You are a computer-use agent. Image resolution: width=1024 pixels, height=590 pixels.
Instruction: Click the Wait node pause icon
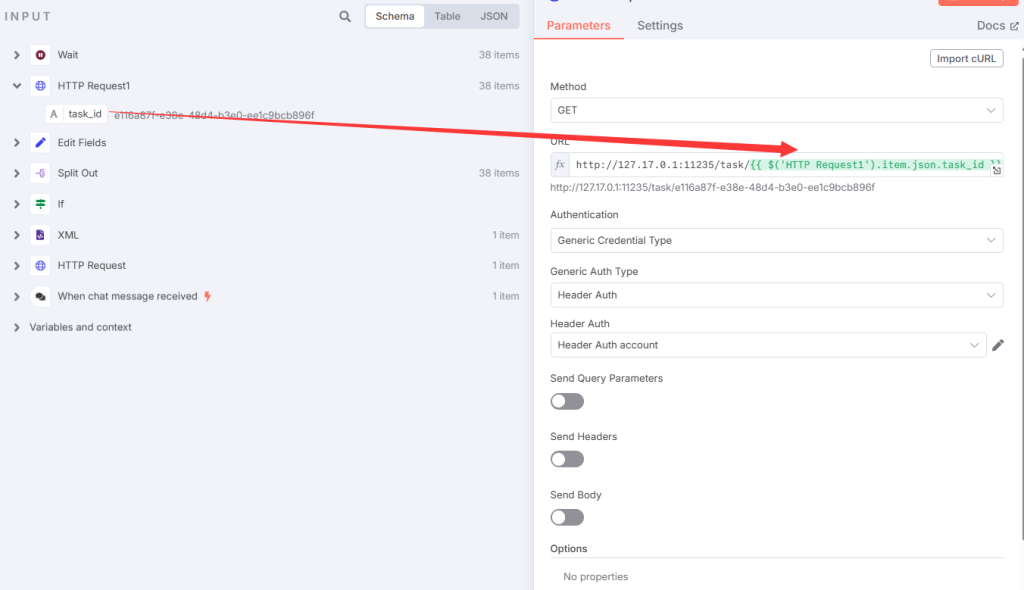point(40,55)
